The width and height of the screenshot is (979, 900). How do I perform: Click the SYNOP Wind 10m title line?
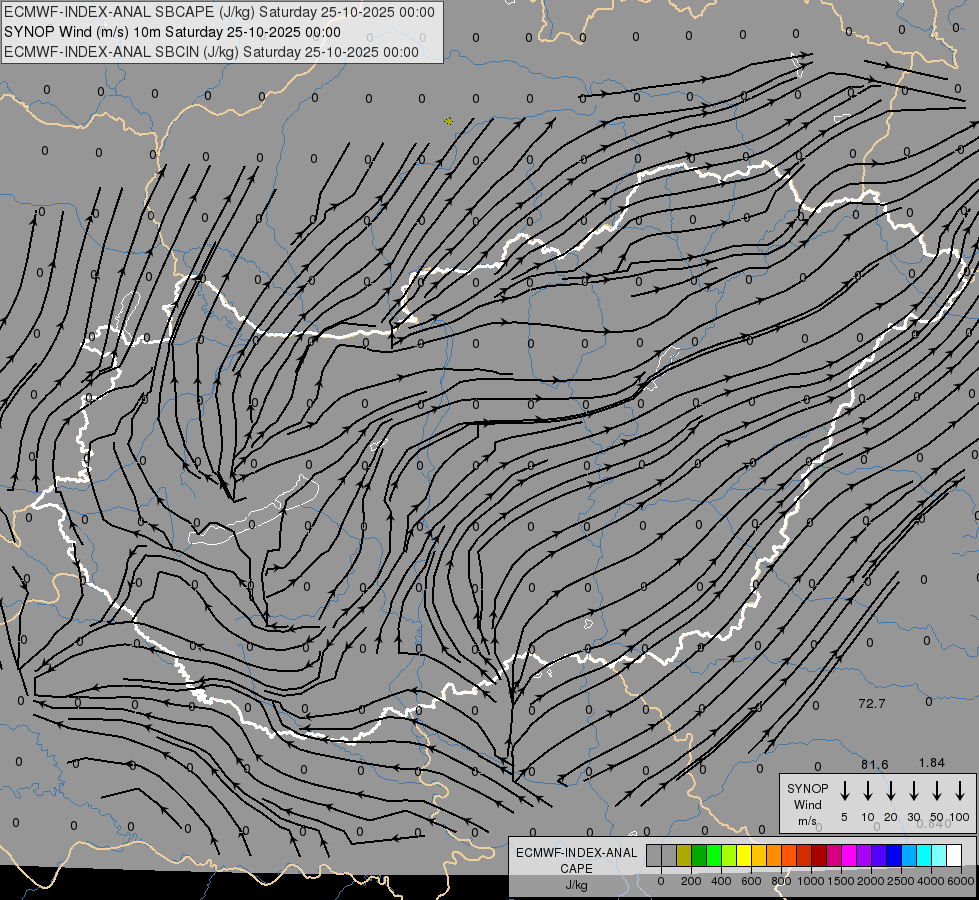172,32
